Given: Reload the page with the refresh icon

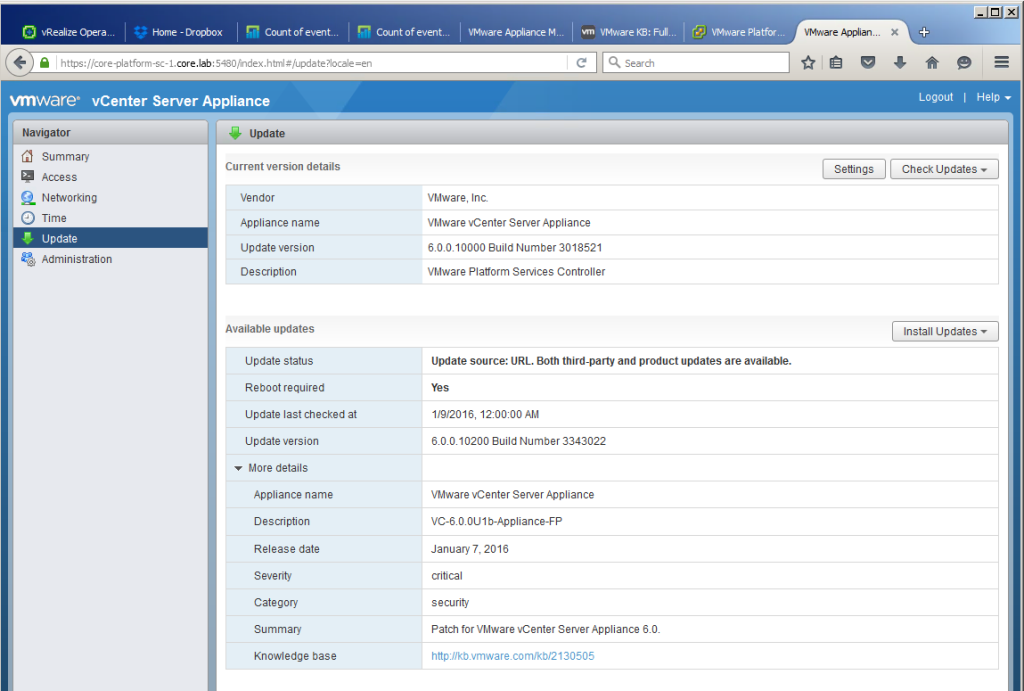Looking at the screenshot, I should [581, 63].
